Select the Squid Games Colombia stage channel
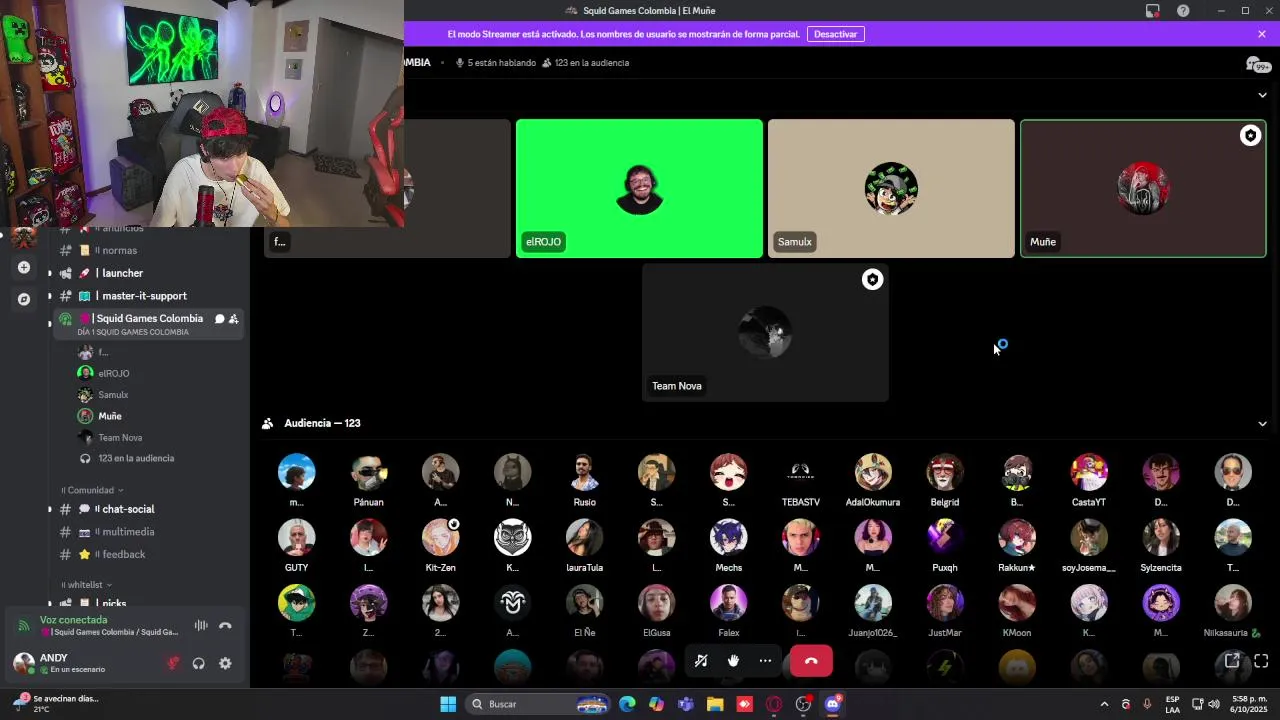 pyautogui.click(x=148, y=323)
